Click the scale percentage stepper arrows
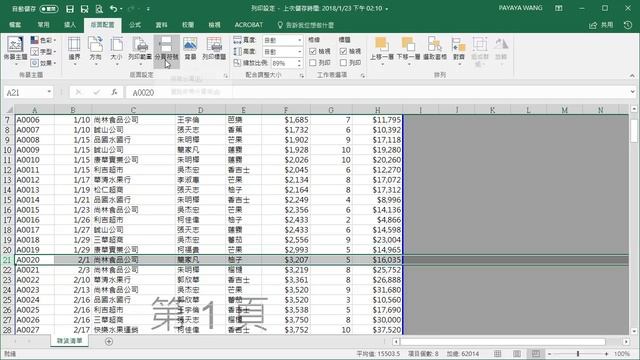 (x=300, y=63)
